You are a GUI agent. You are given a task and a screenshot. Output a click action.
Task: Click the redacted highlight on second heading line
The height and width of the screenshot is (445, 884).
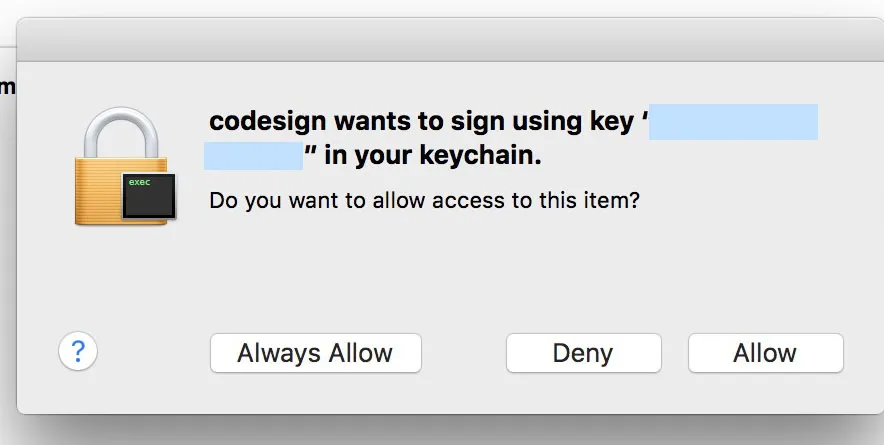pos(253,156)
